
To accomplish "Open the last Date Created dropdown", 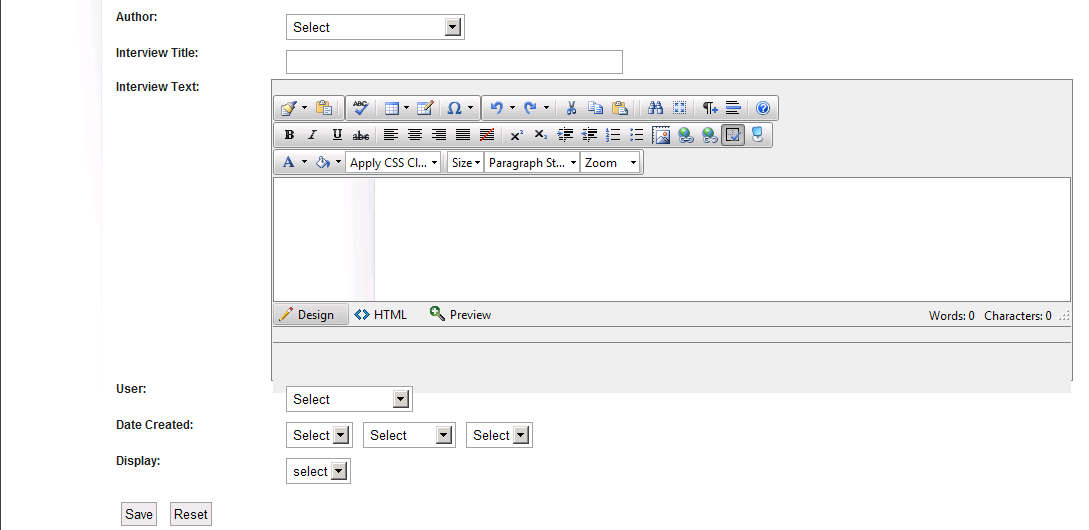I will 499,436.
